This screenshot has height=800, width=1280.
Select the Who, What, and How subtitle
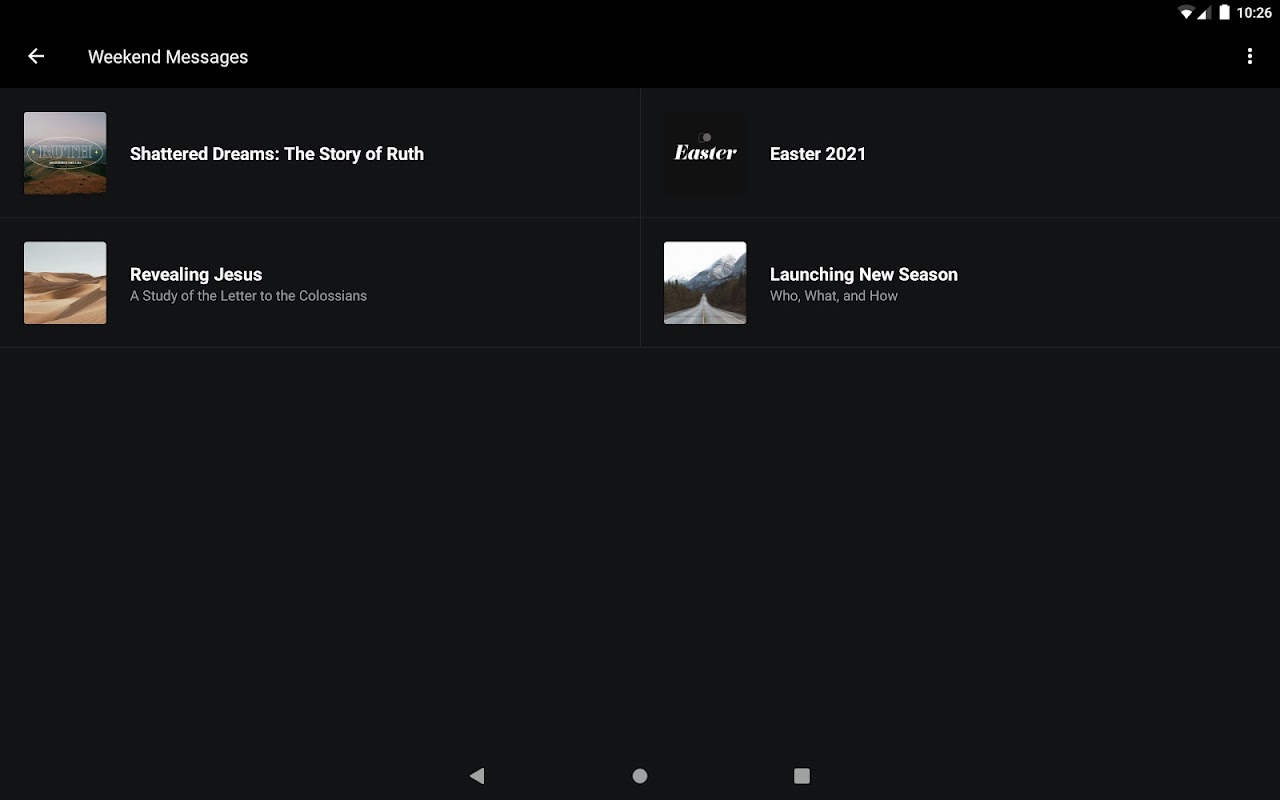(834, 296)
